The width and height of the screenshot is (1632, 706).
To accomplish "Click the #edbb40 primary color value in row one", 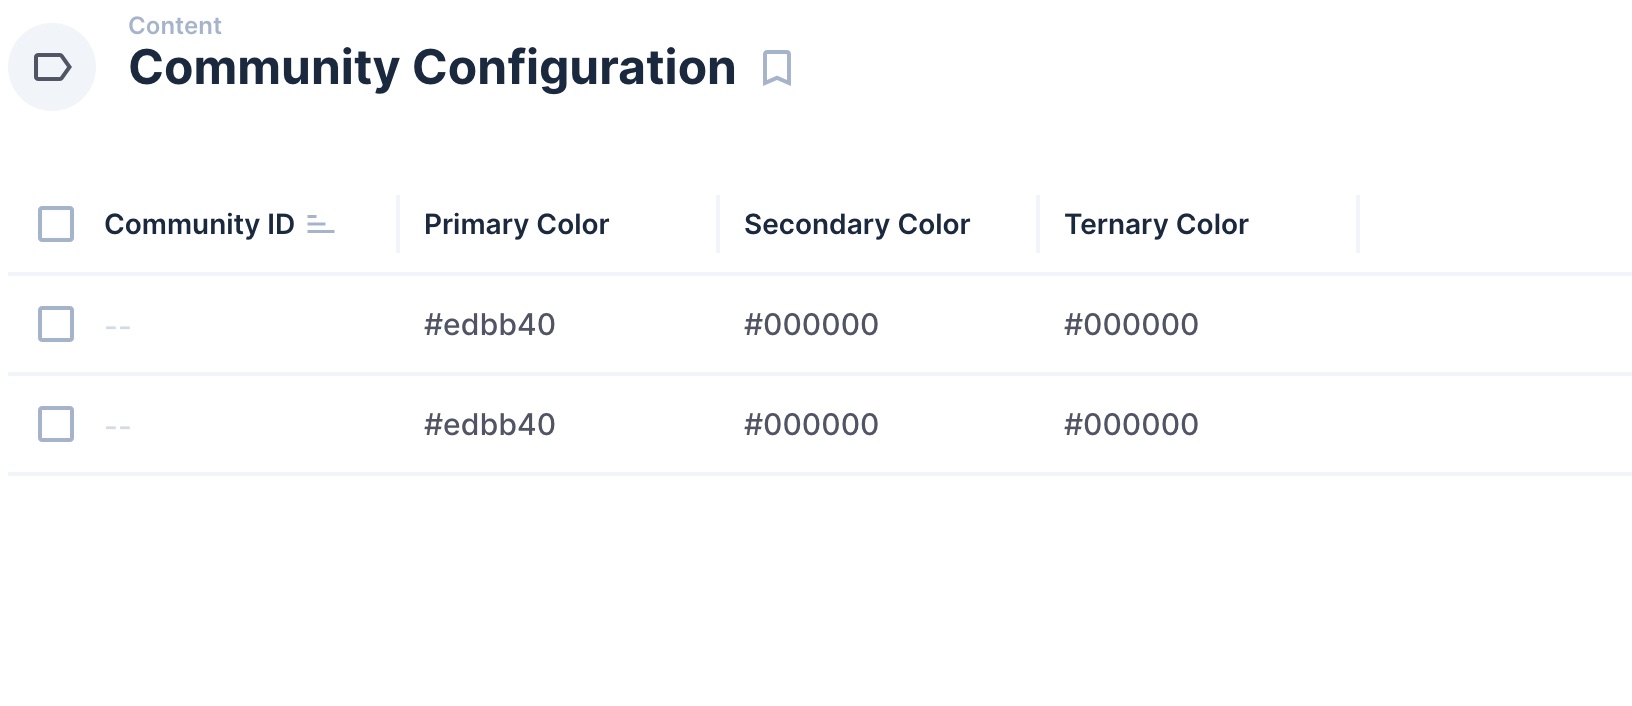I will click(489, 324).
